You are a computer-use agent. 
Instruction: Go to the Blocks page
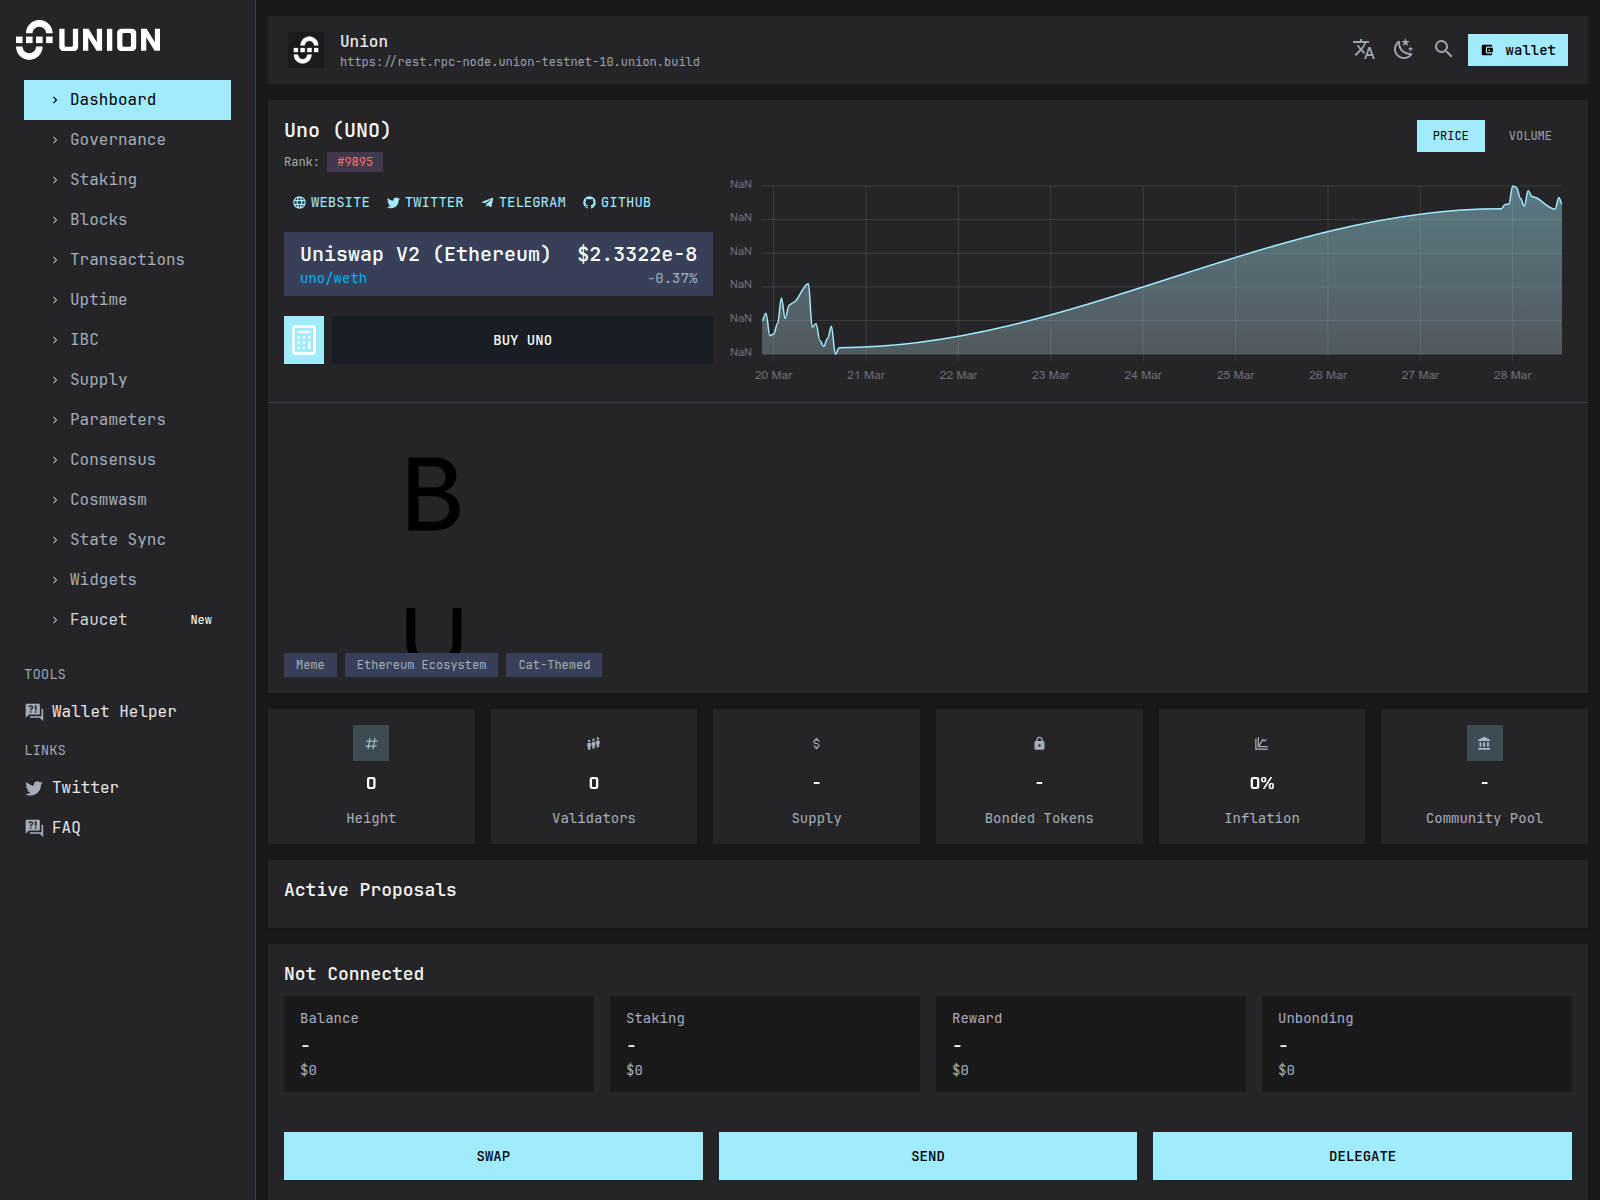[x=98, y=220]
